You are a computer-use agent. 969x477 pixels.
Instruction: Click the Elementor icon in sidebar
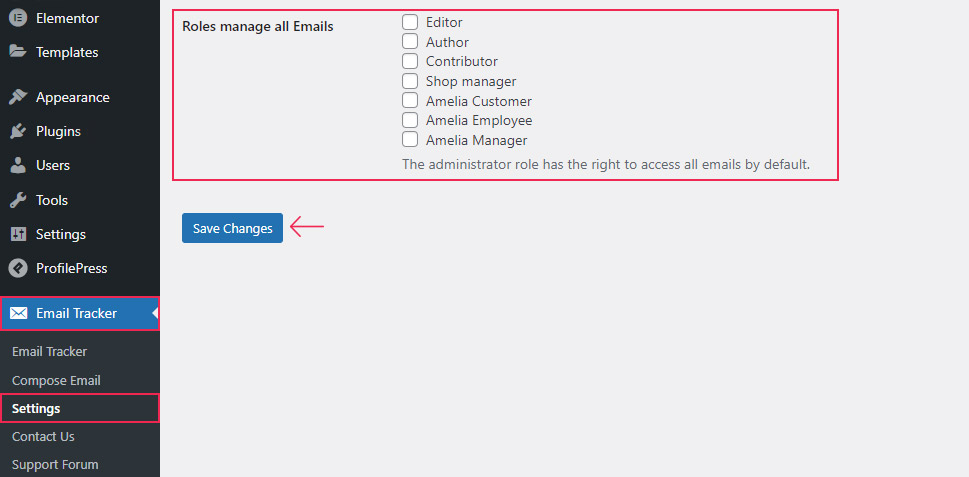(18, 18)
